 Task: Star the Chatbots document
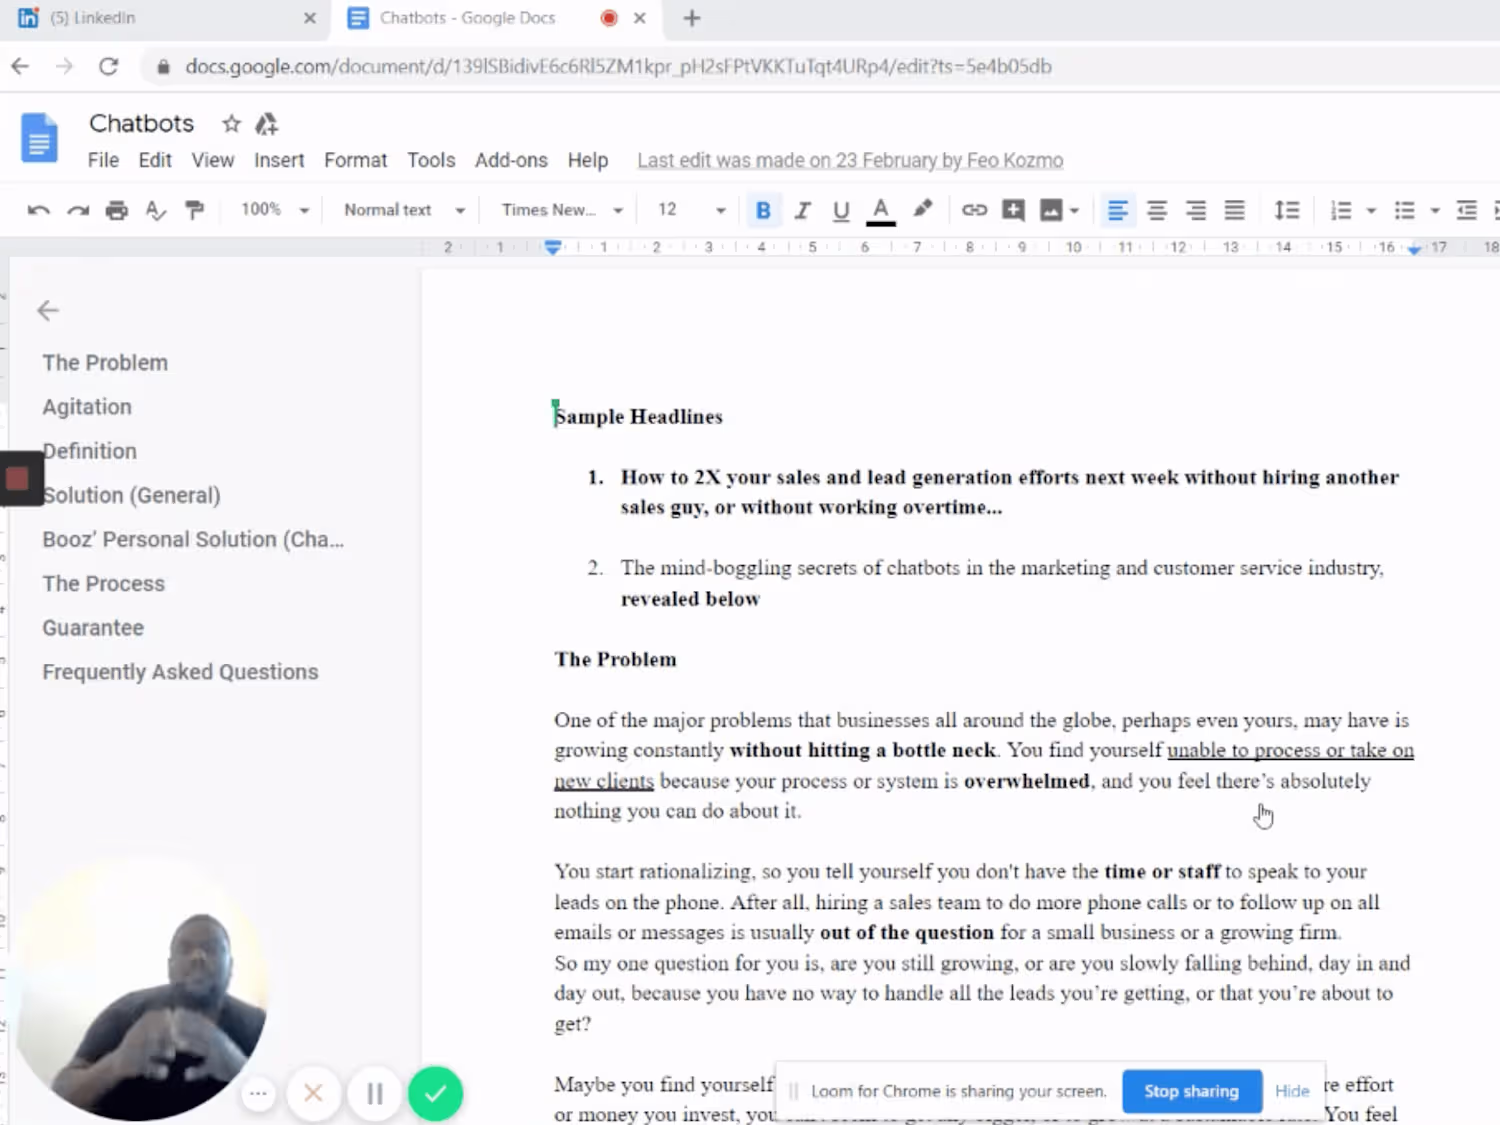coord(231,124)
